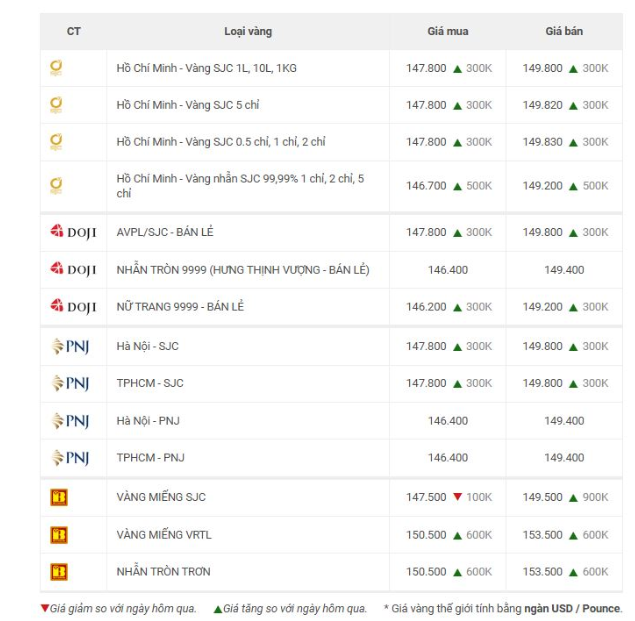Click the logo in the NHẪN TRÒN TRƠN row
The width and height of the screenshot is (635, 621).
59,572
